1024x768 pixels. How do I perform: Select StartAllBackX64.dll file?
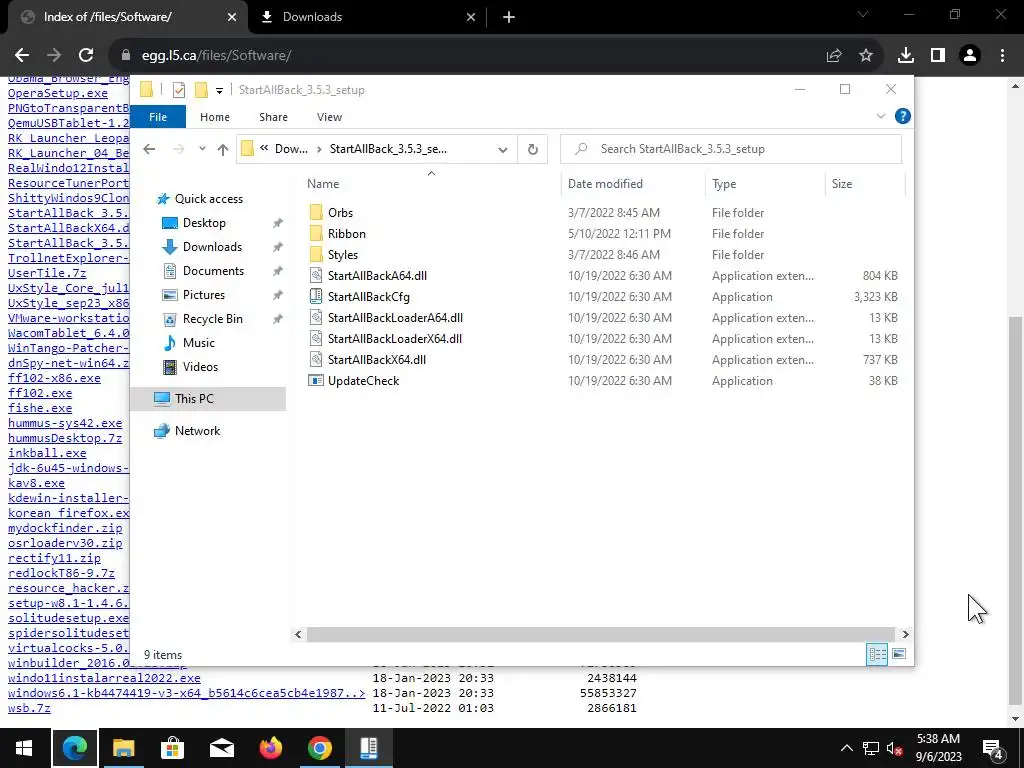(377, 359)
